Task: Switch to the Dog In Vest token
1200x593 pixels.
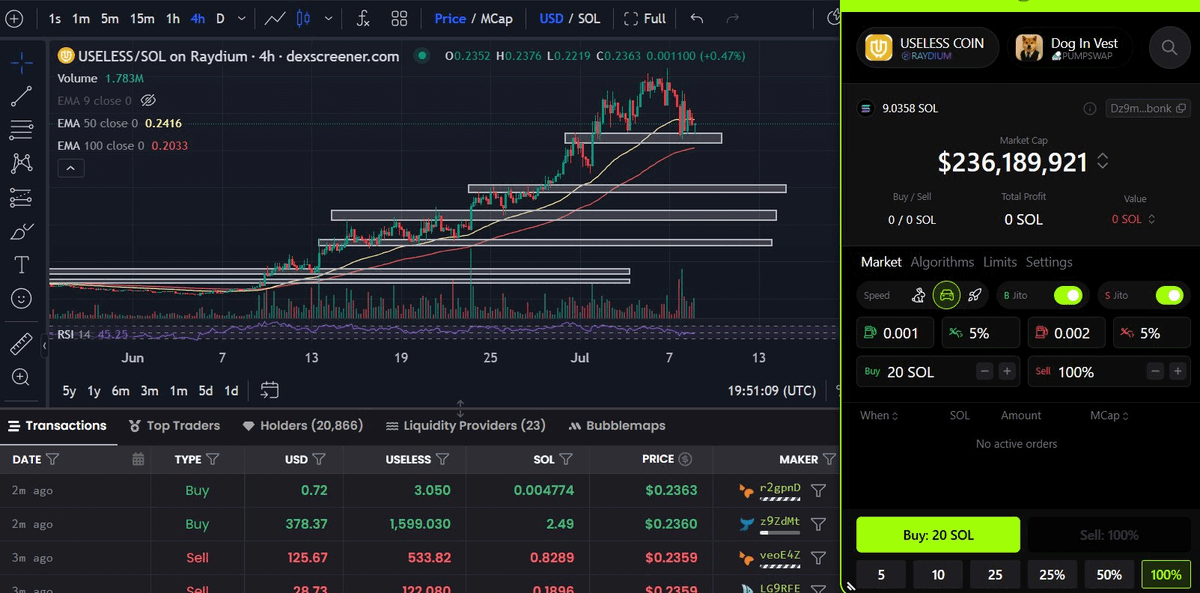Action: [1067, 47]
